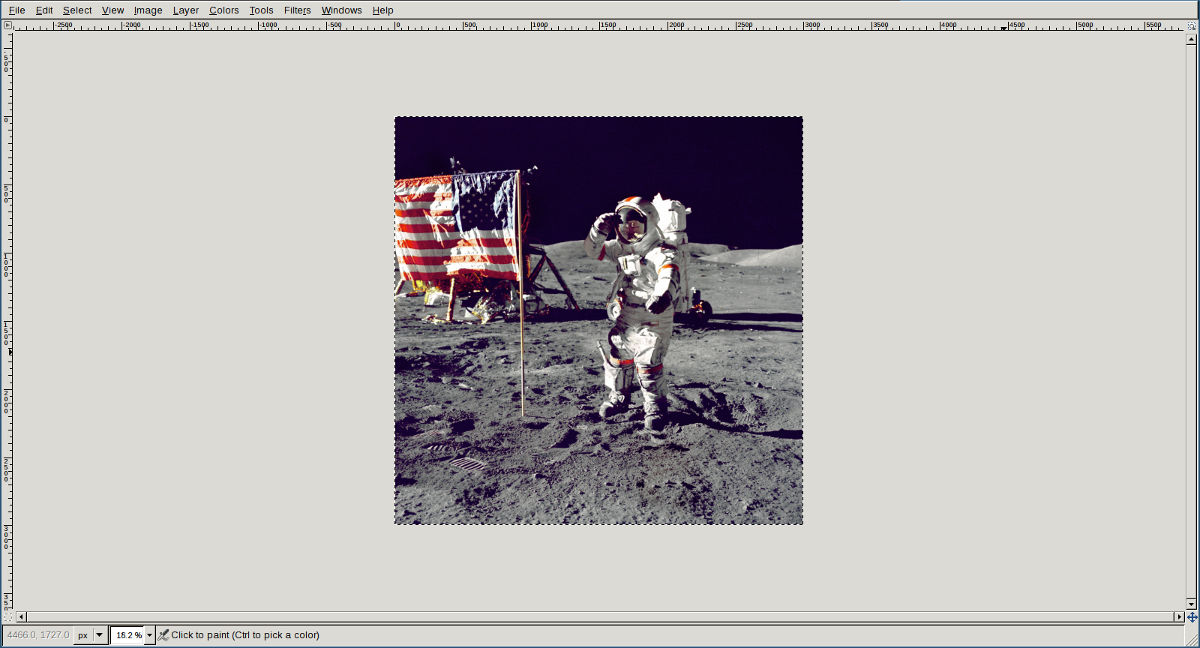Open the Layer menu
Screen dimensions: 1200x648
pyautogui.click(x=186, y=10)
